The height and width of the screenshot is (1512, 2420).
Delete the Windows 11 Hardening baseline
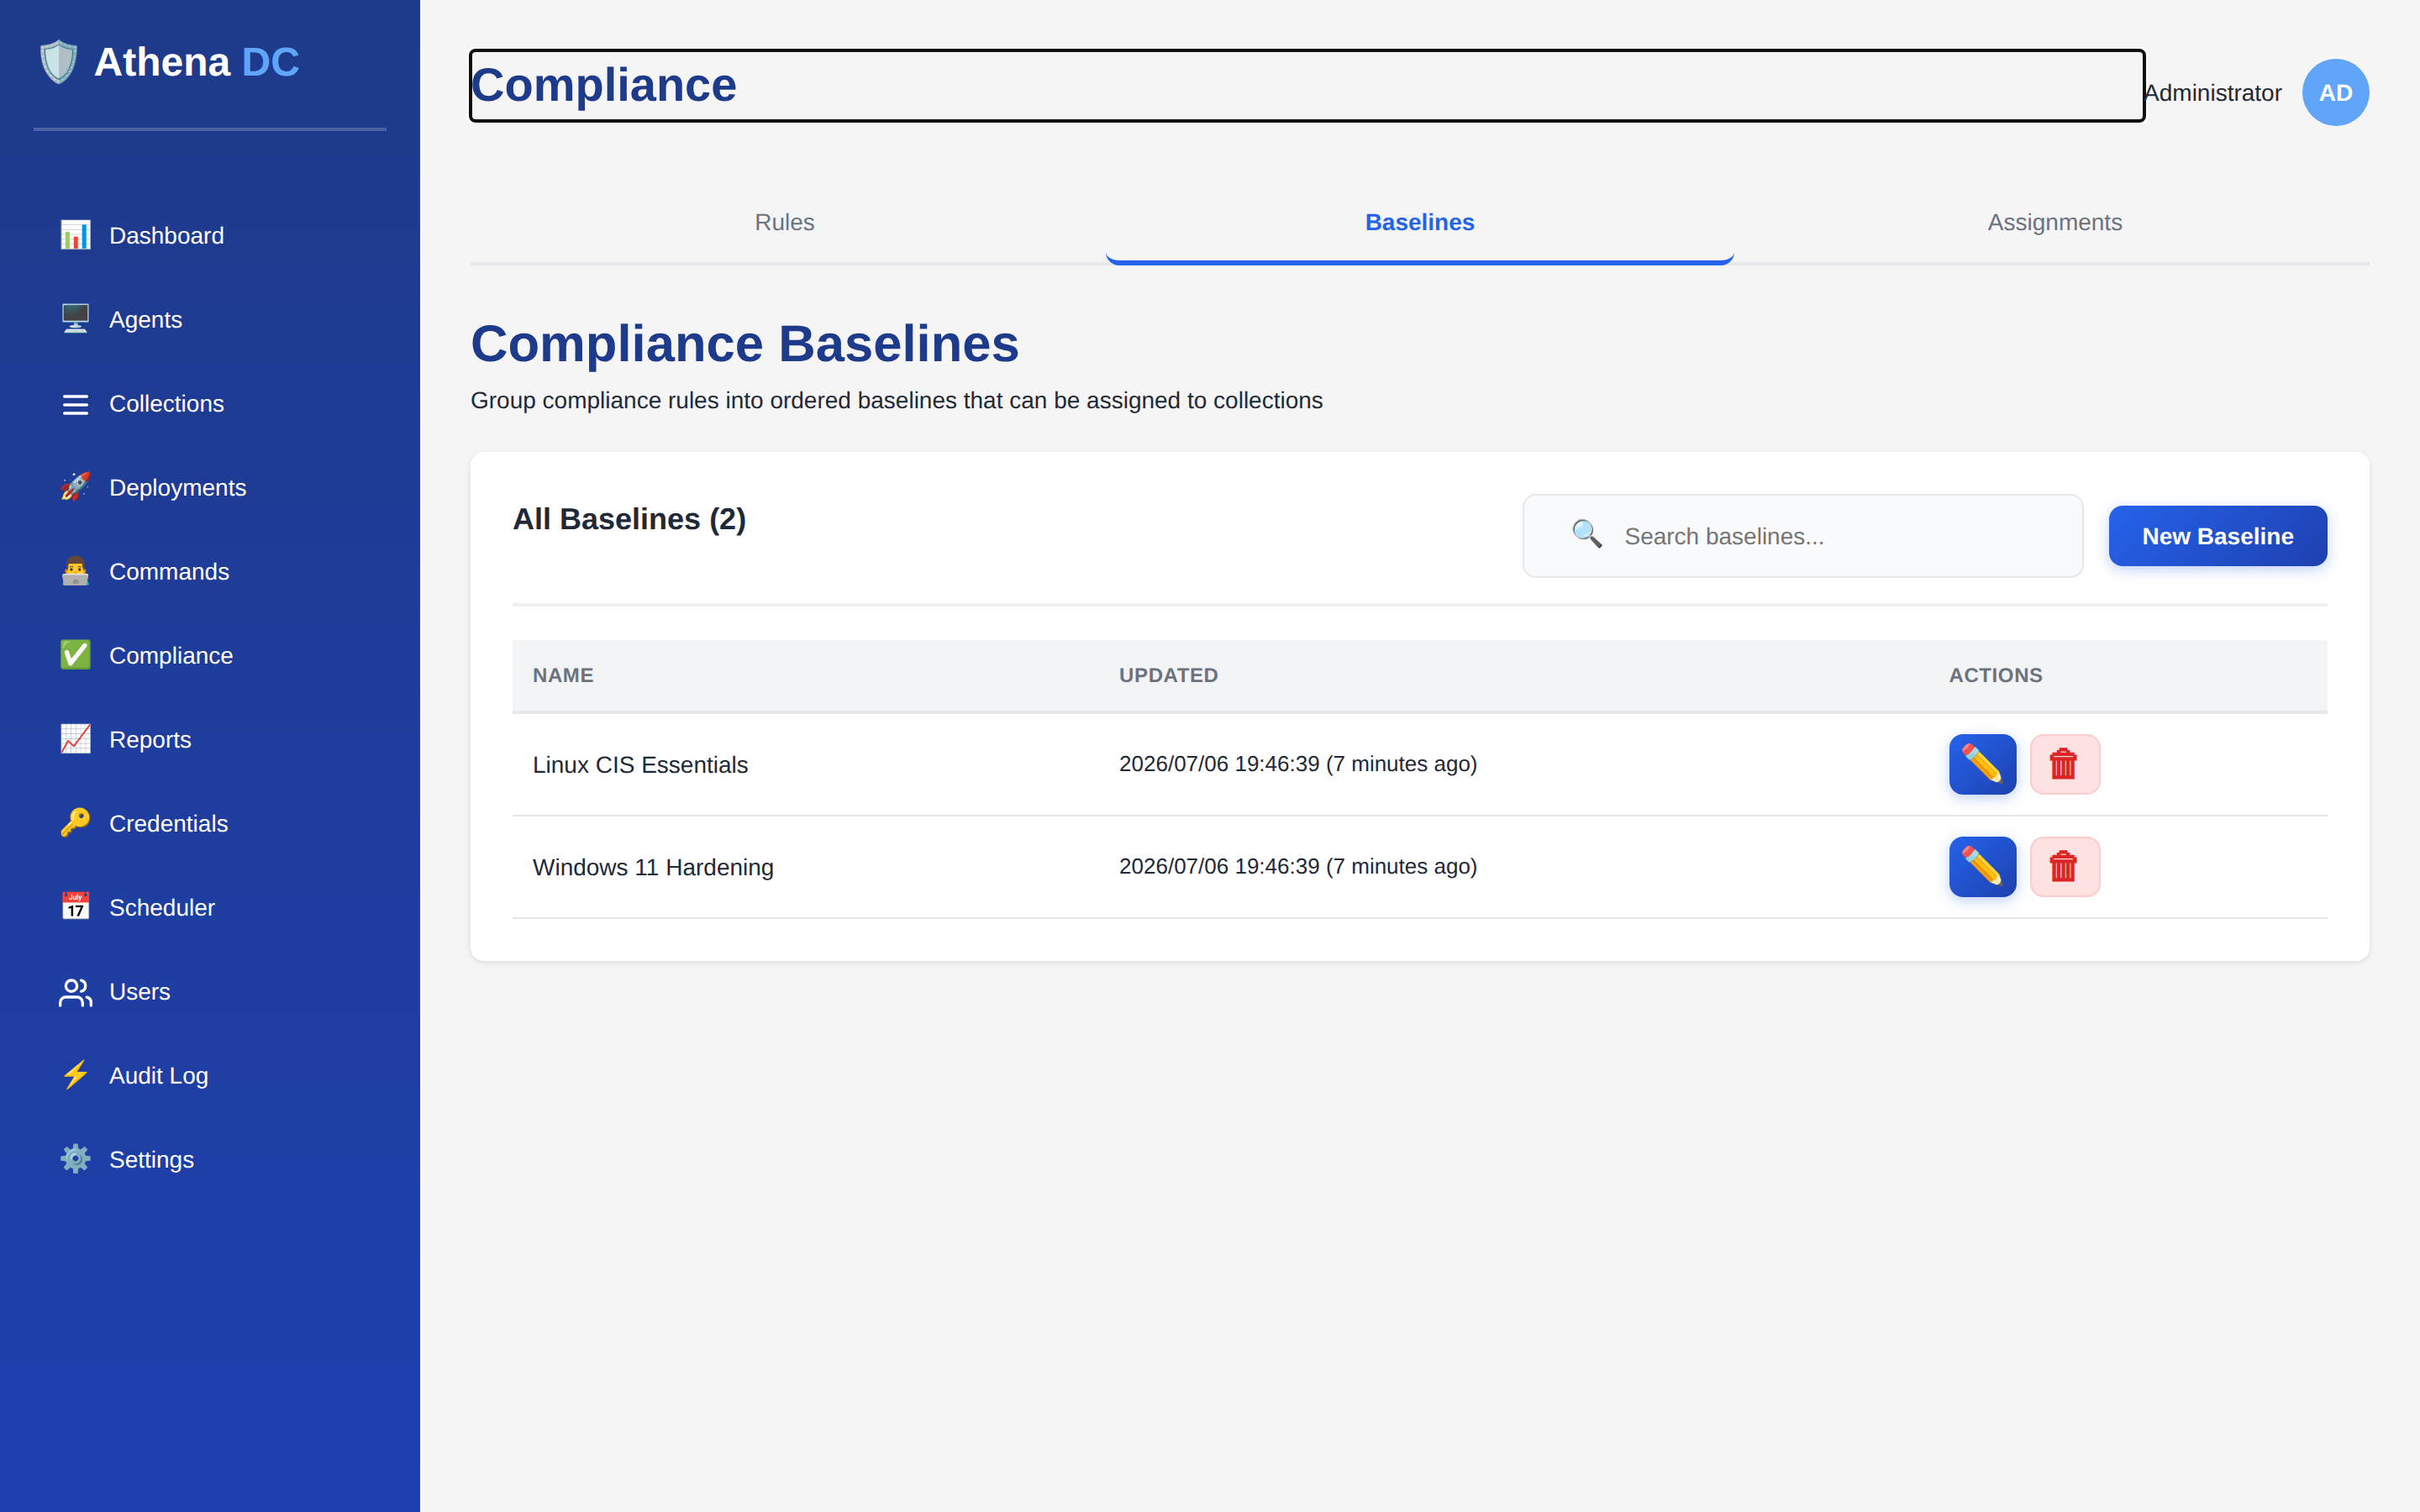(x=2064, y=866)
